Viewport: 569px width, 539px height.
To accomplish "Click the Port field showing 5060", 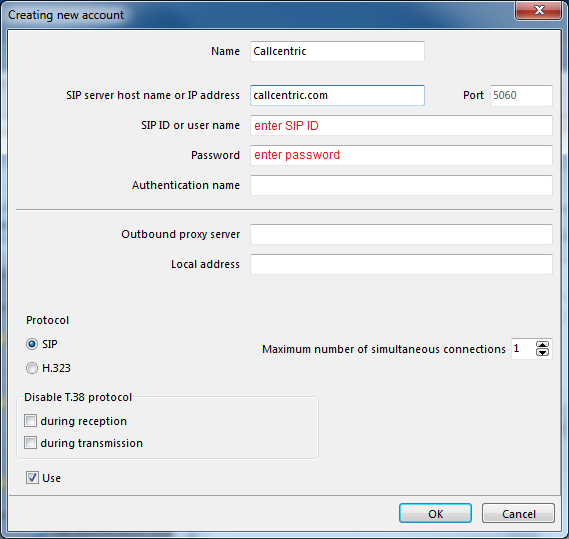I will 521,95.
